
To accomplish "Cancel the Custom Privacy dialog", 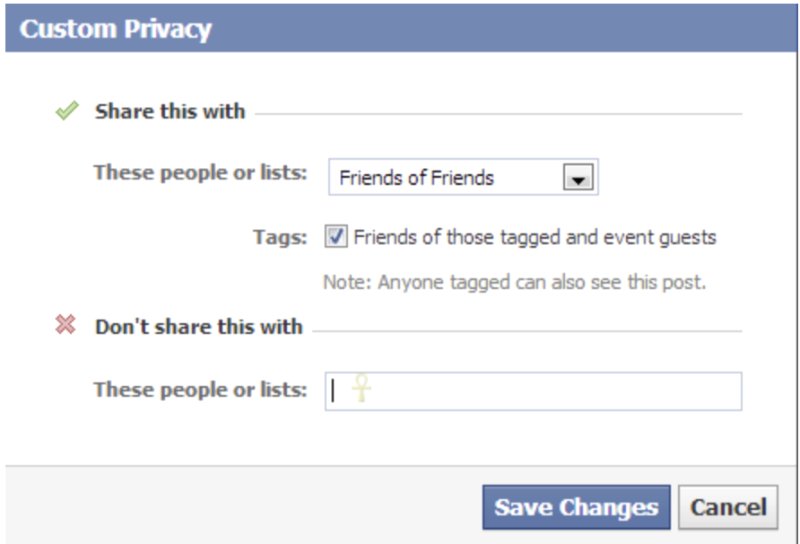I will tap(728, 507).
